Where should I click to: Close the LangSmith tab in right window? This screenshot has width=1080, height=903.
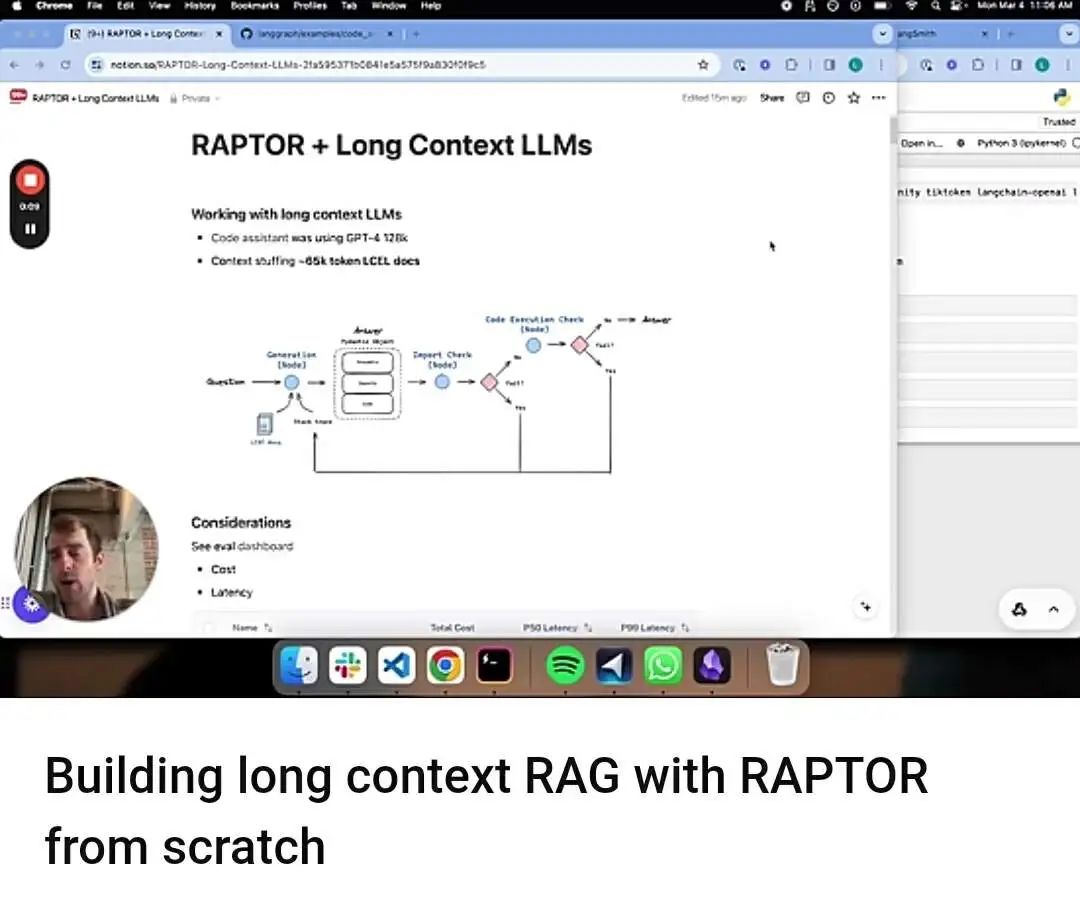(x=984, y=34)
